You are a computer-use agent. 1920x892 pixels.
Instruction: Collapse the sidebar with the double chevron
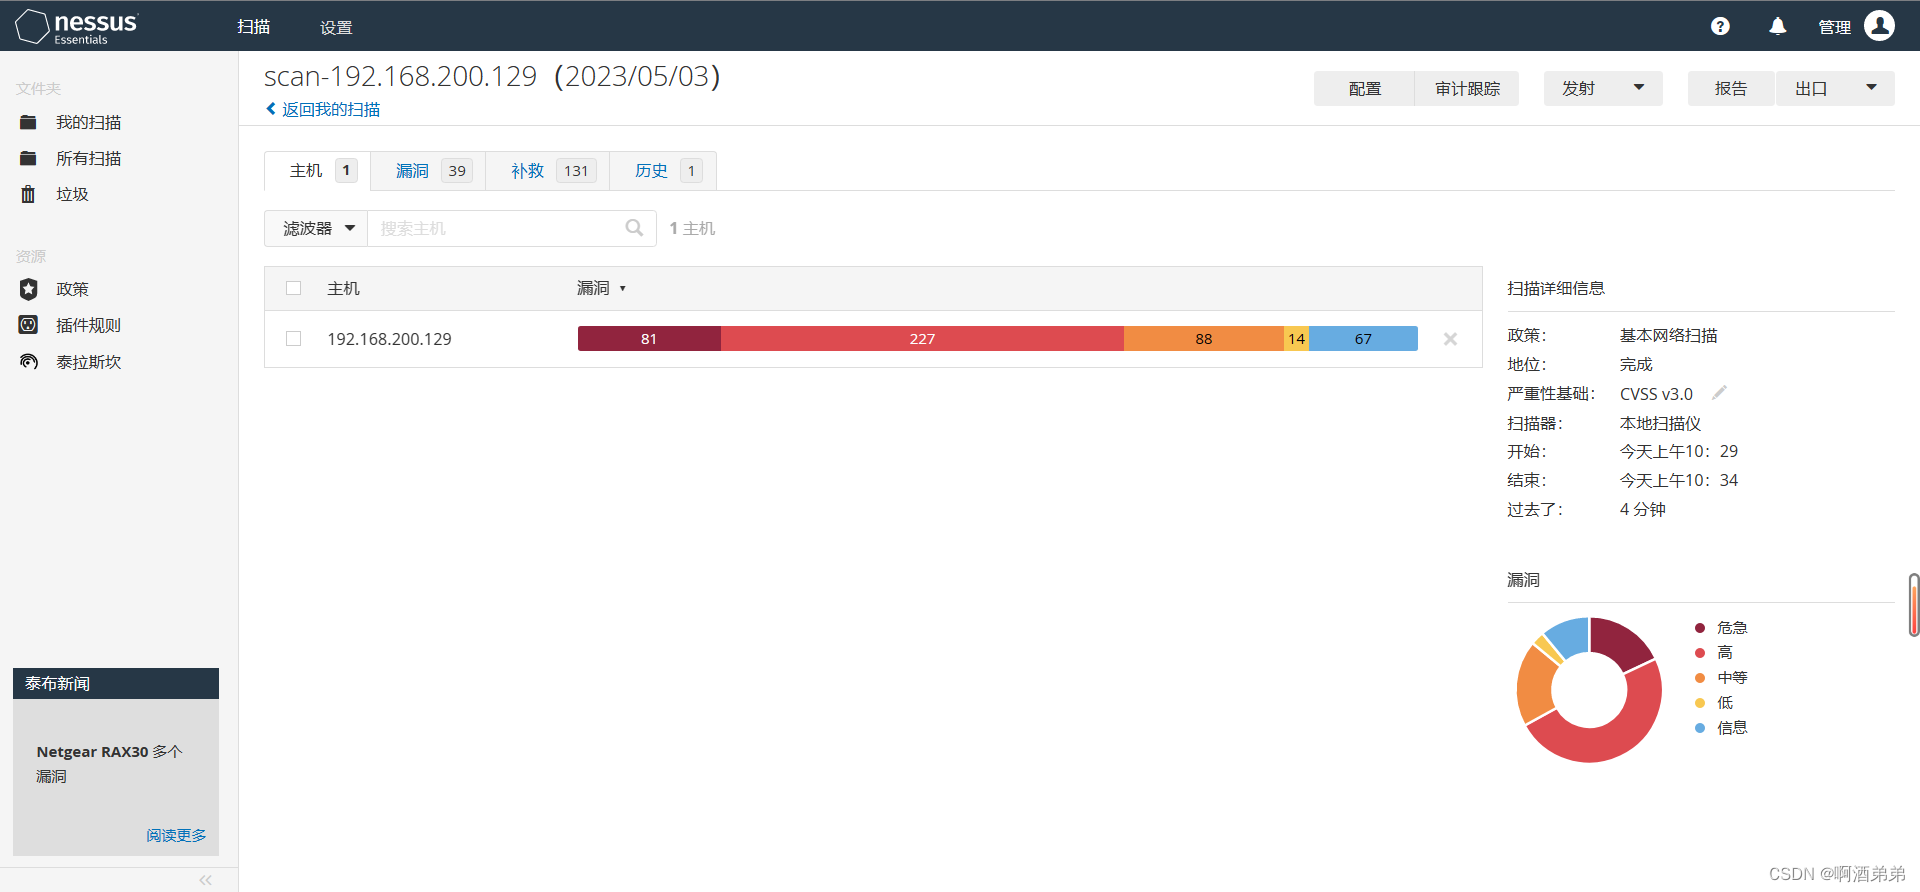pyautogui.click(x=205, y=880)
